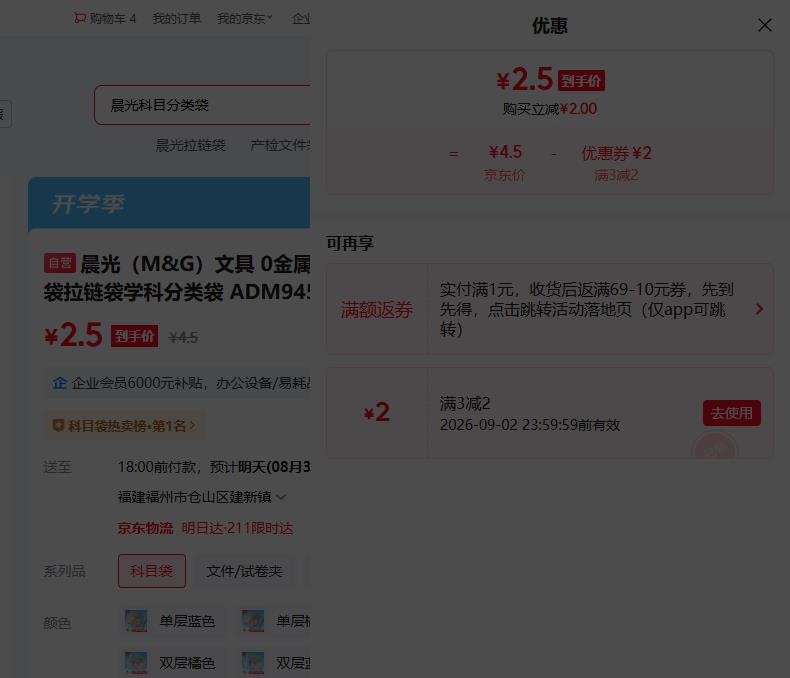The height and width of the screenshot is (678, 790).
Task: Click the 可再享 section heading
Action: (x=350, y=243)
